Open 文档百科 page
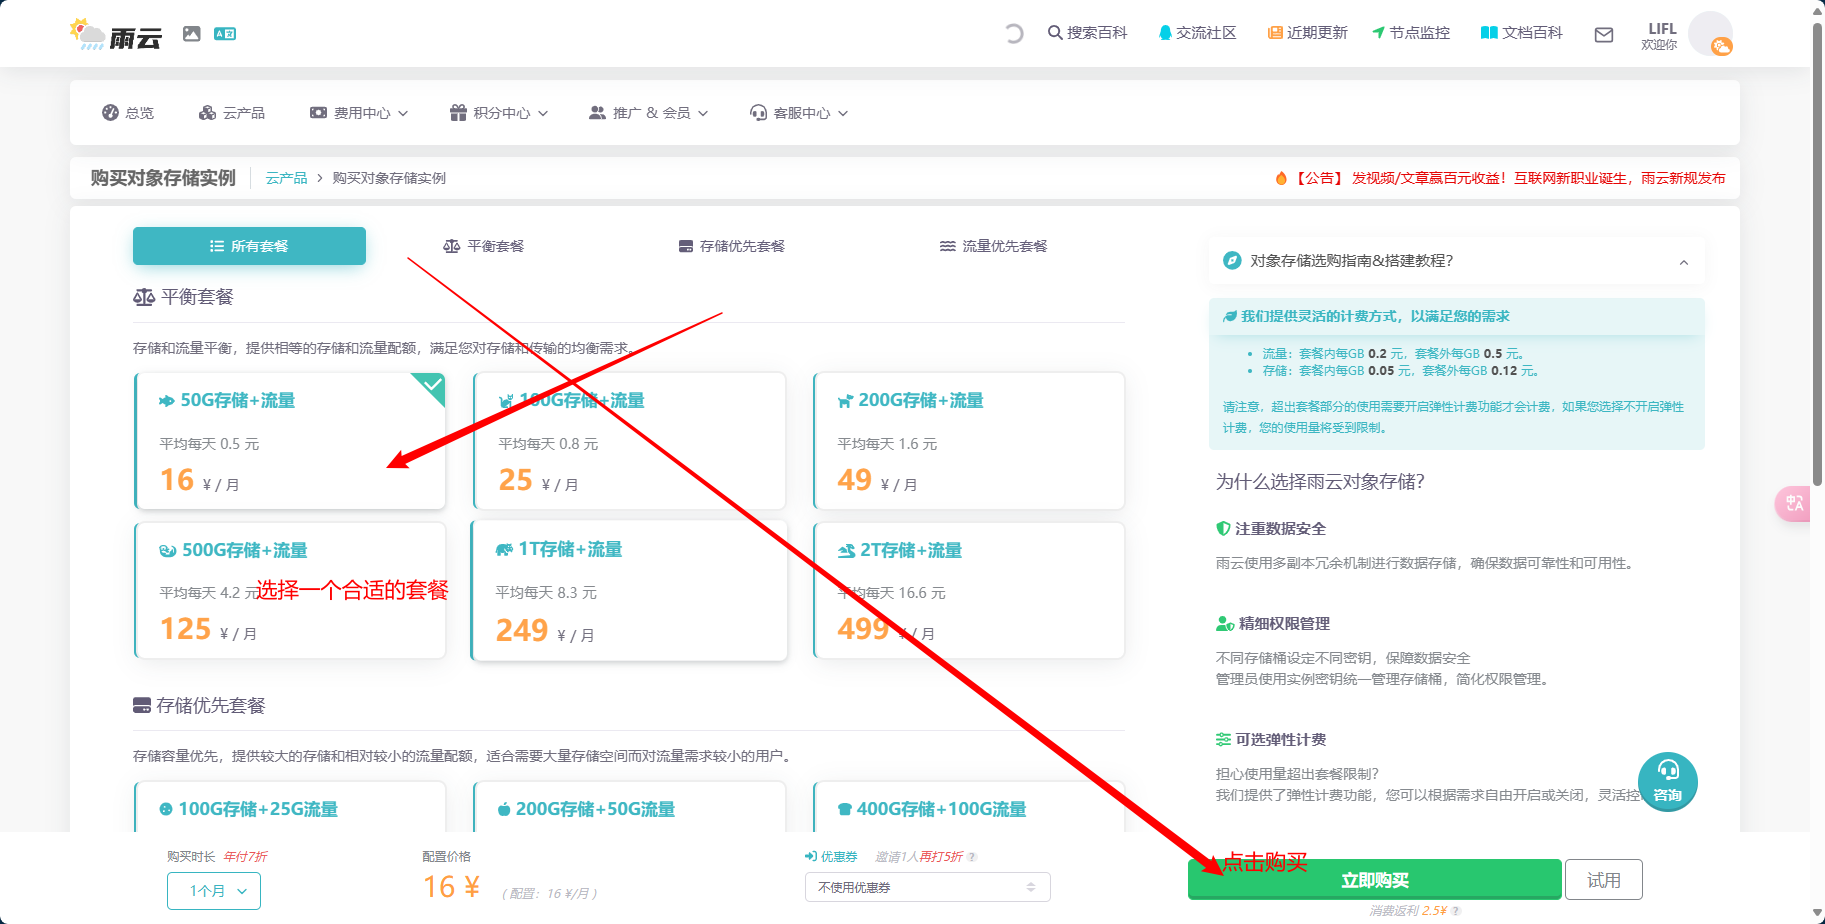 [1521, 33]
